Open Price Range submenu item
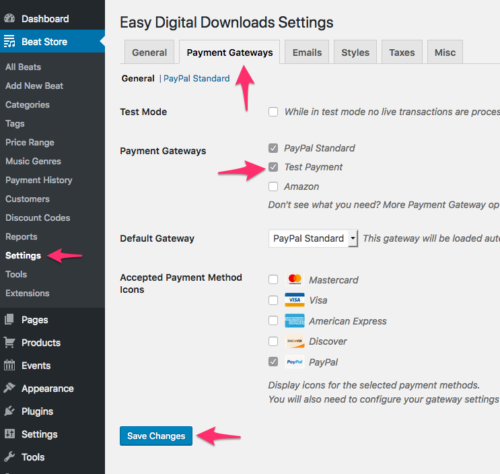Image resolution: width=500 pixels, height=474 pixels. [30, 142]
